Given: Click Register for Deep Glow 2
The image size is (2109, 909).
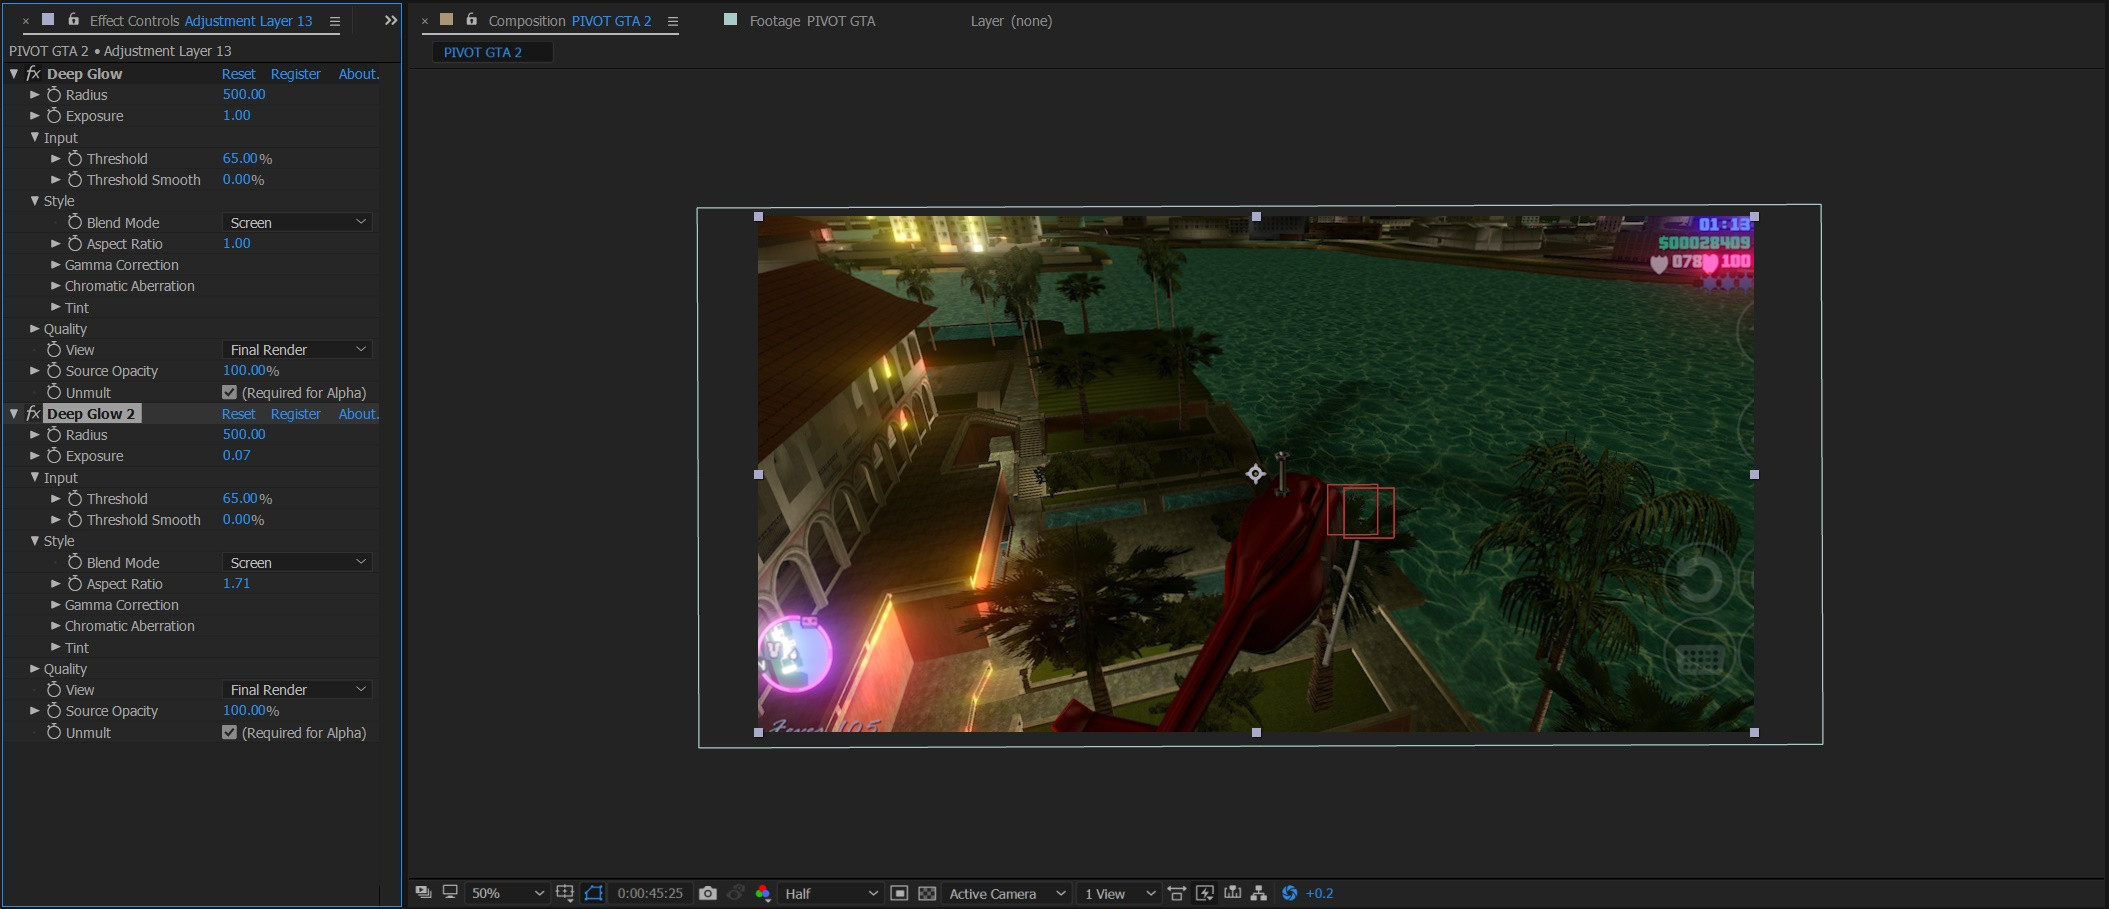Looking at the screenshot, I should [296, 414].
